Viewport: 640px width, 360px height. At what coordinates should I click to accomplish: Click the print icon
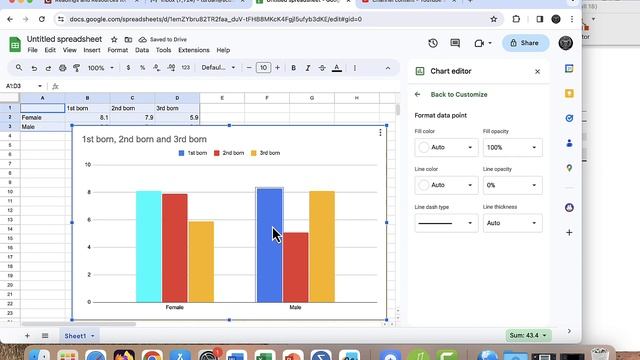pyautogui.click(x=62, y=68)
